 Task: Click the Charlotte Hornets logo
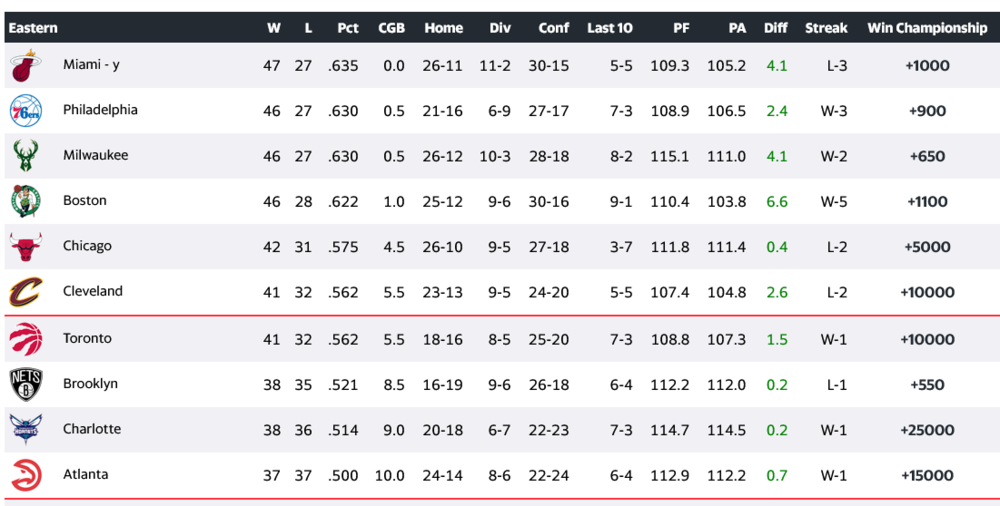[x=25, y=429]
